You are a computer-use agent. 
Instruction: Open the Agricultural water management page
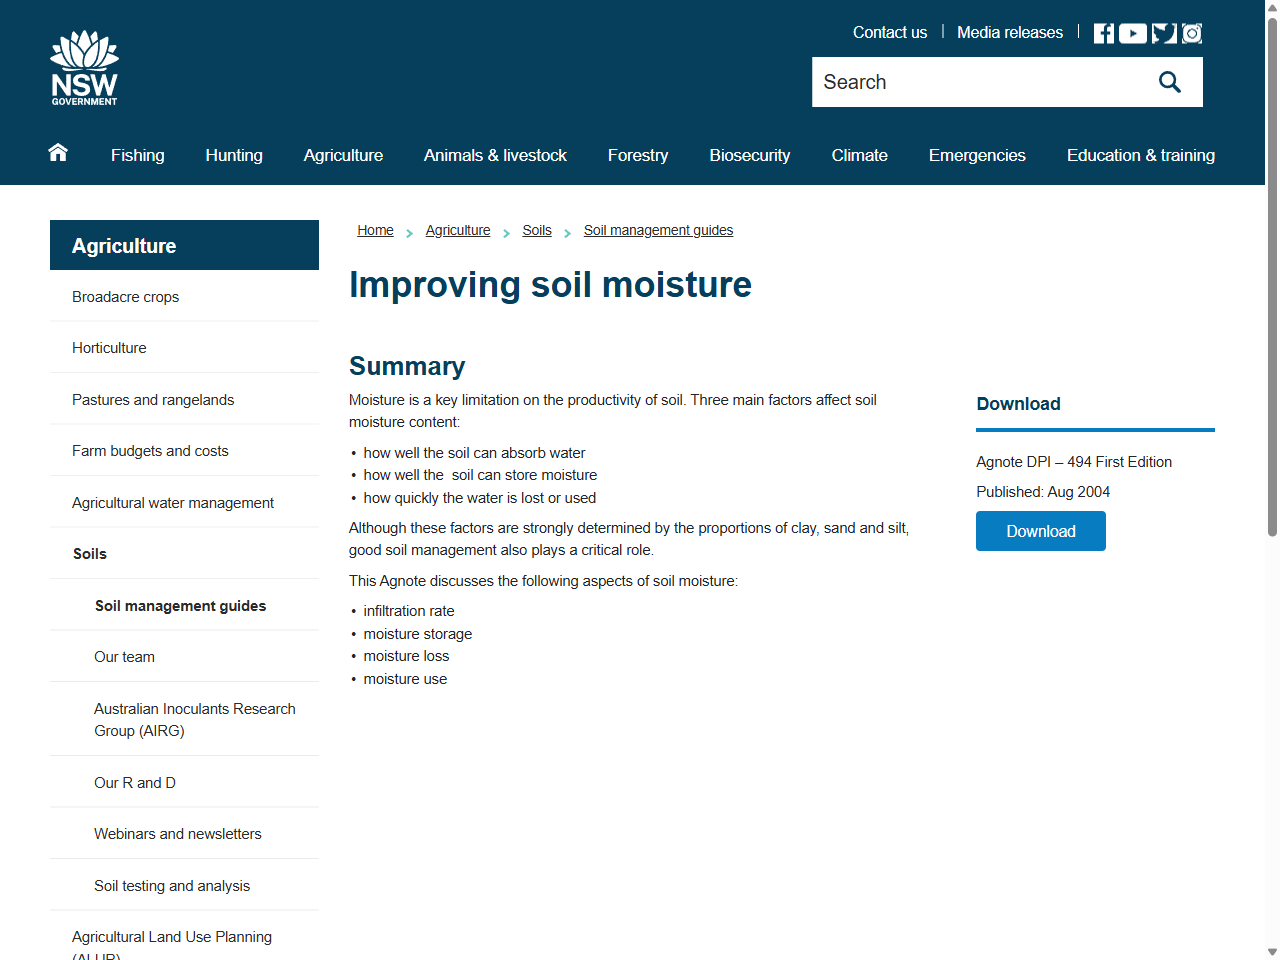(172, 502)
